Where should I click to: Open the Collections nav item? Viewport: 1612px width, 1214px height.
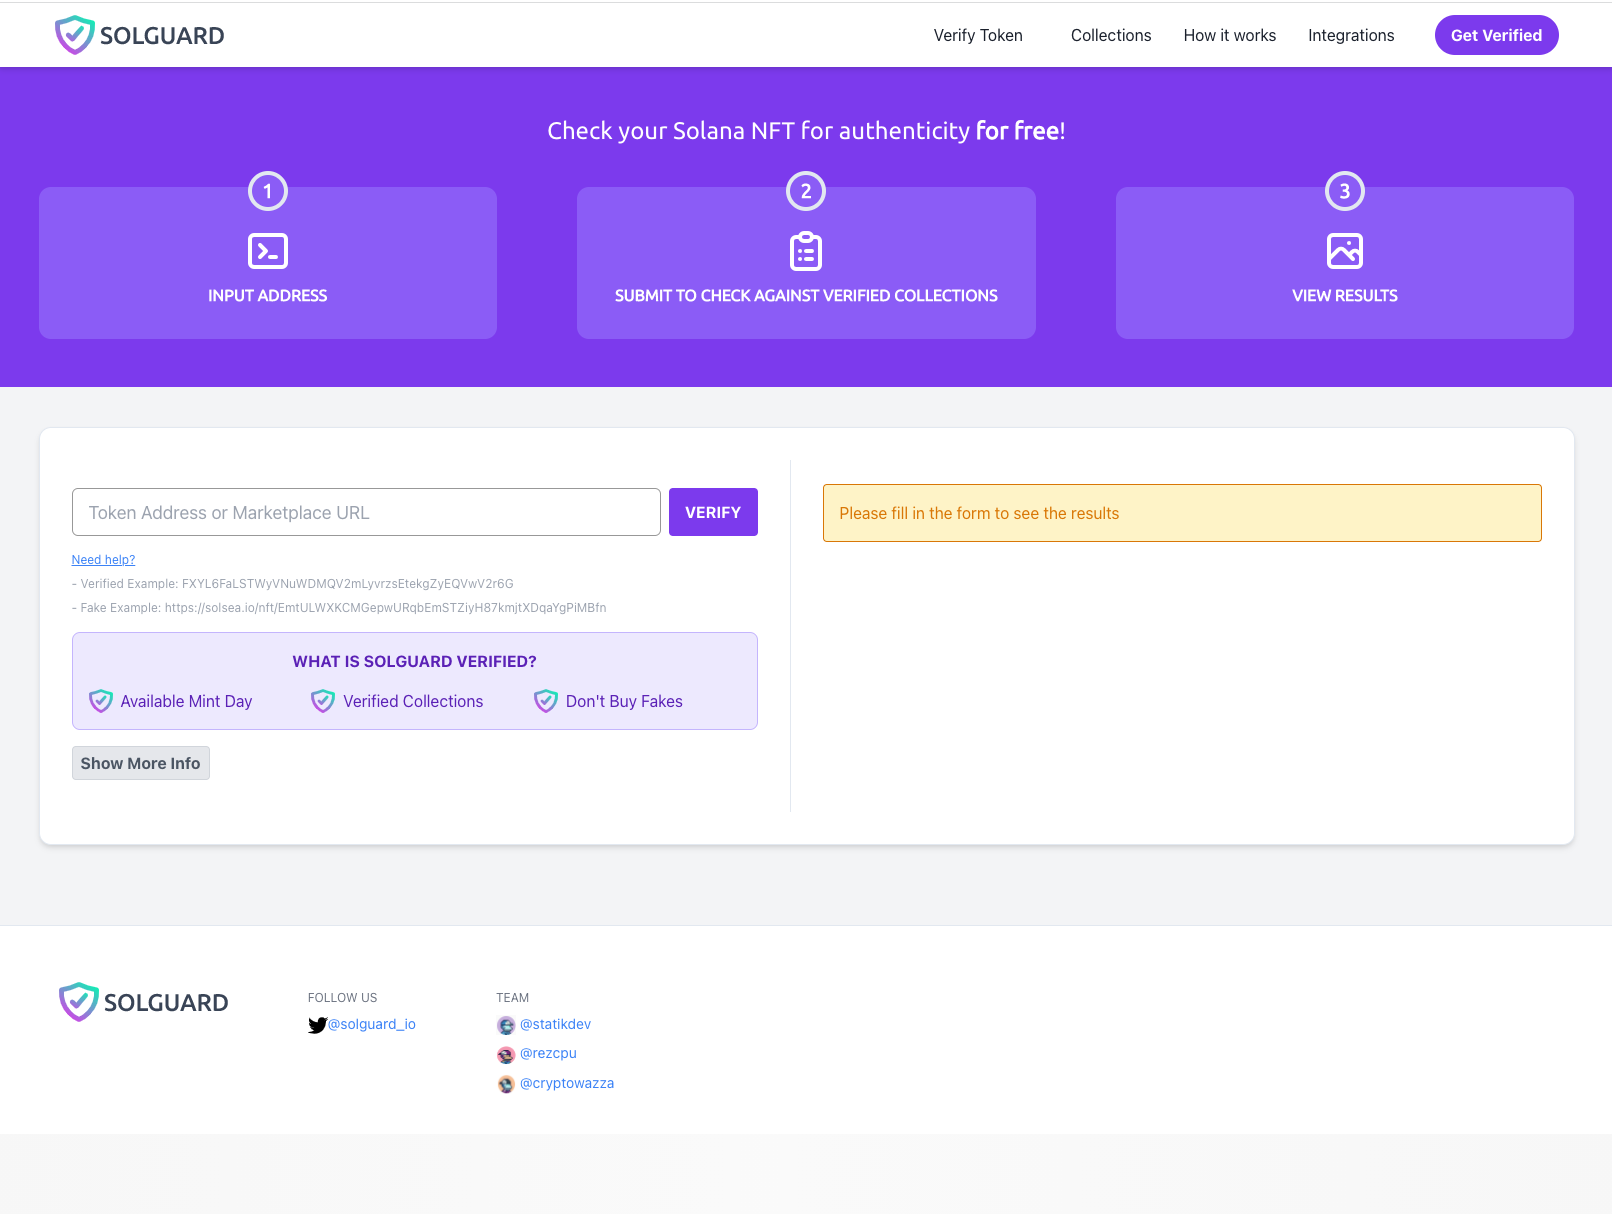click(x=1111, y=35)
